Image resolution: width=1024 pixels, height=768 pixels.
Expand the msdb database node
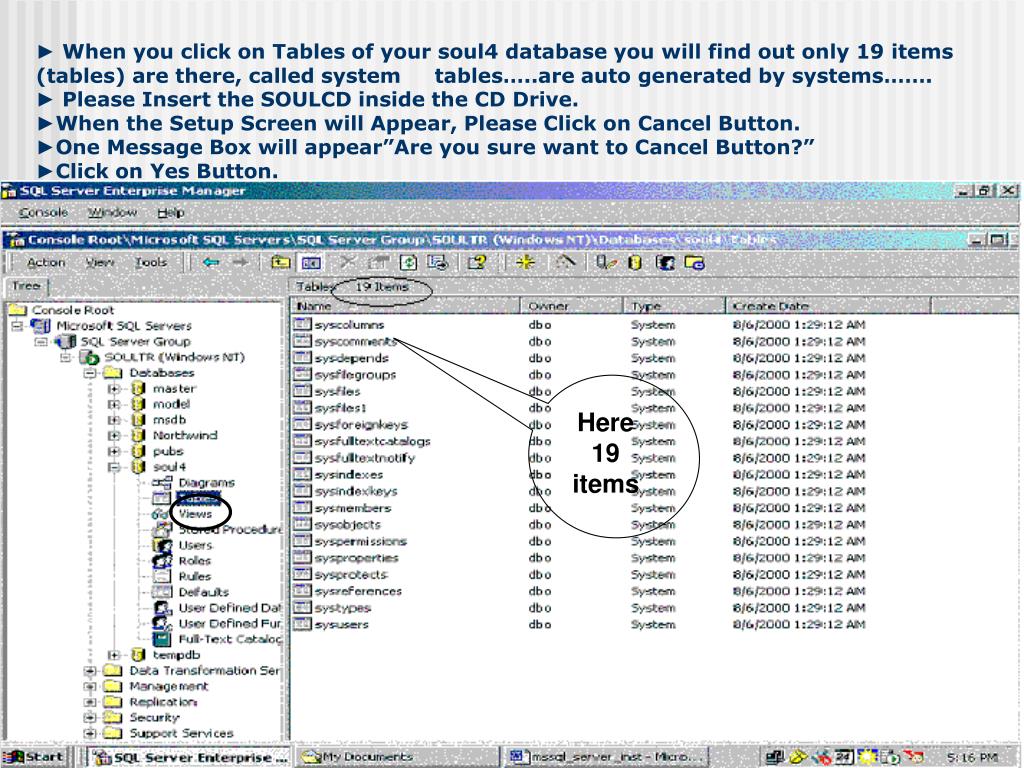(x=114, y=420)
